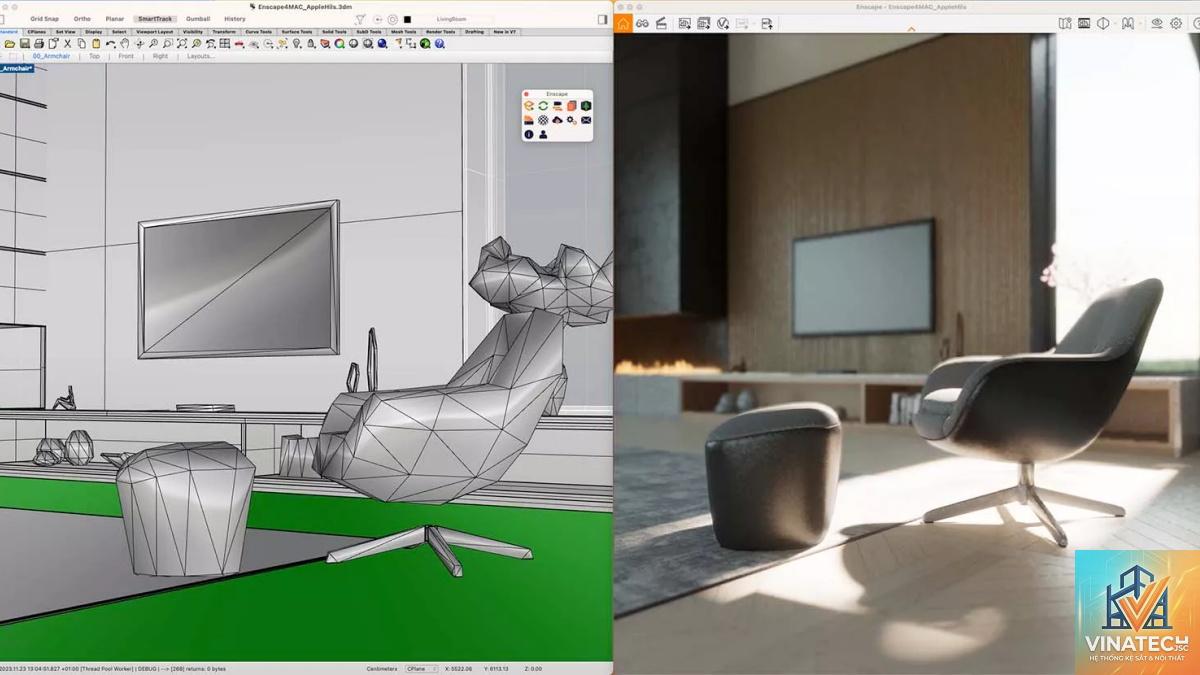The image size is (1200, 675).
Task: Expand the Layouts viewport tab menu
Action: coord(201,56)
